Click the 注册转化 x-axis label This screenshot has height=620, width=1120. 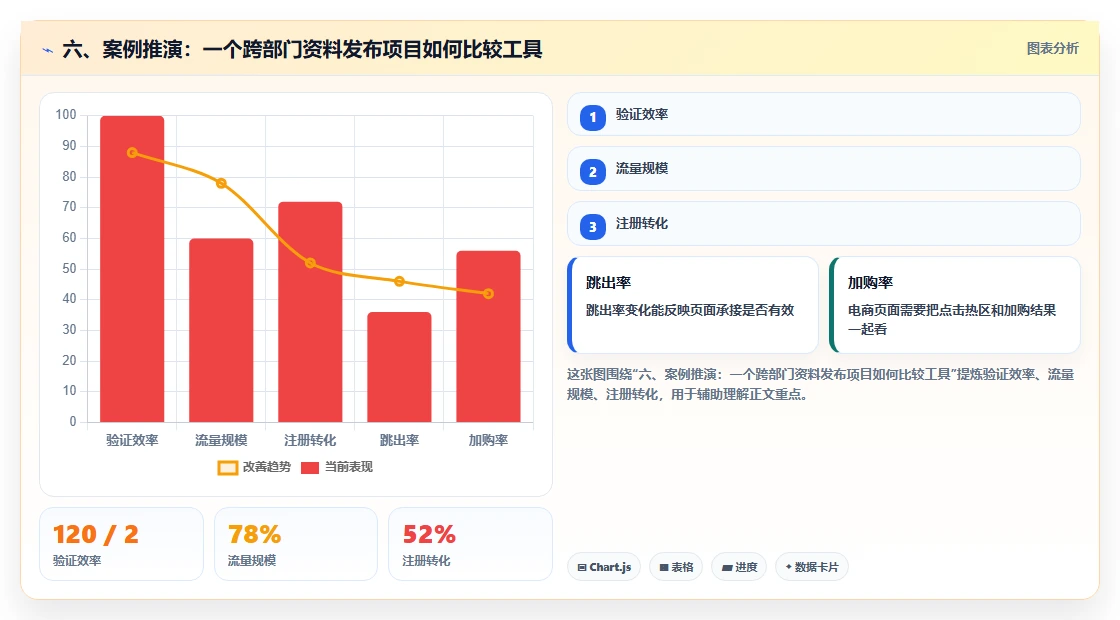tap(310, 440)
